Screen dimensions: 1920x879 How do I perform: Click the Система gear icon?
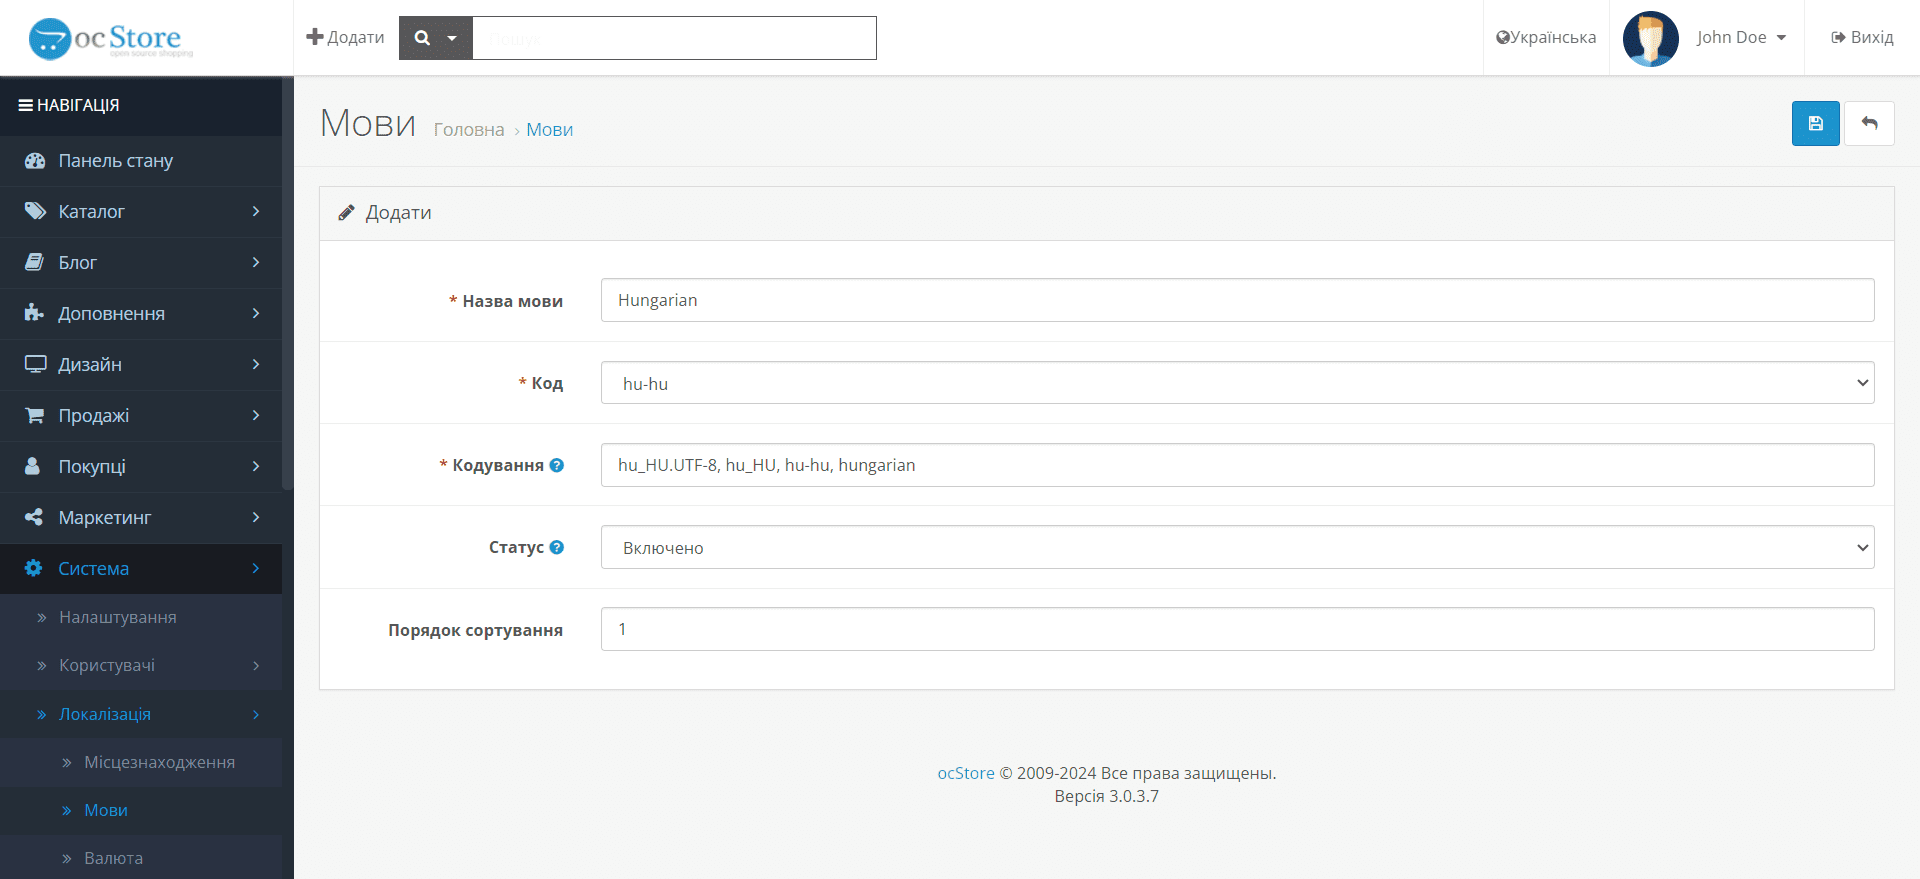point(34,568)
